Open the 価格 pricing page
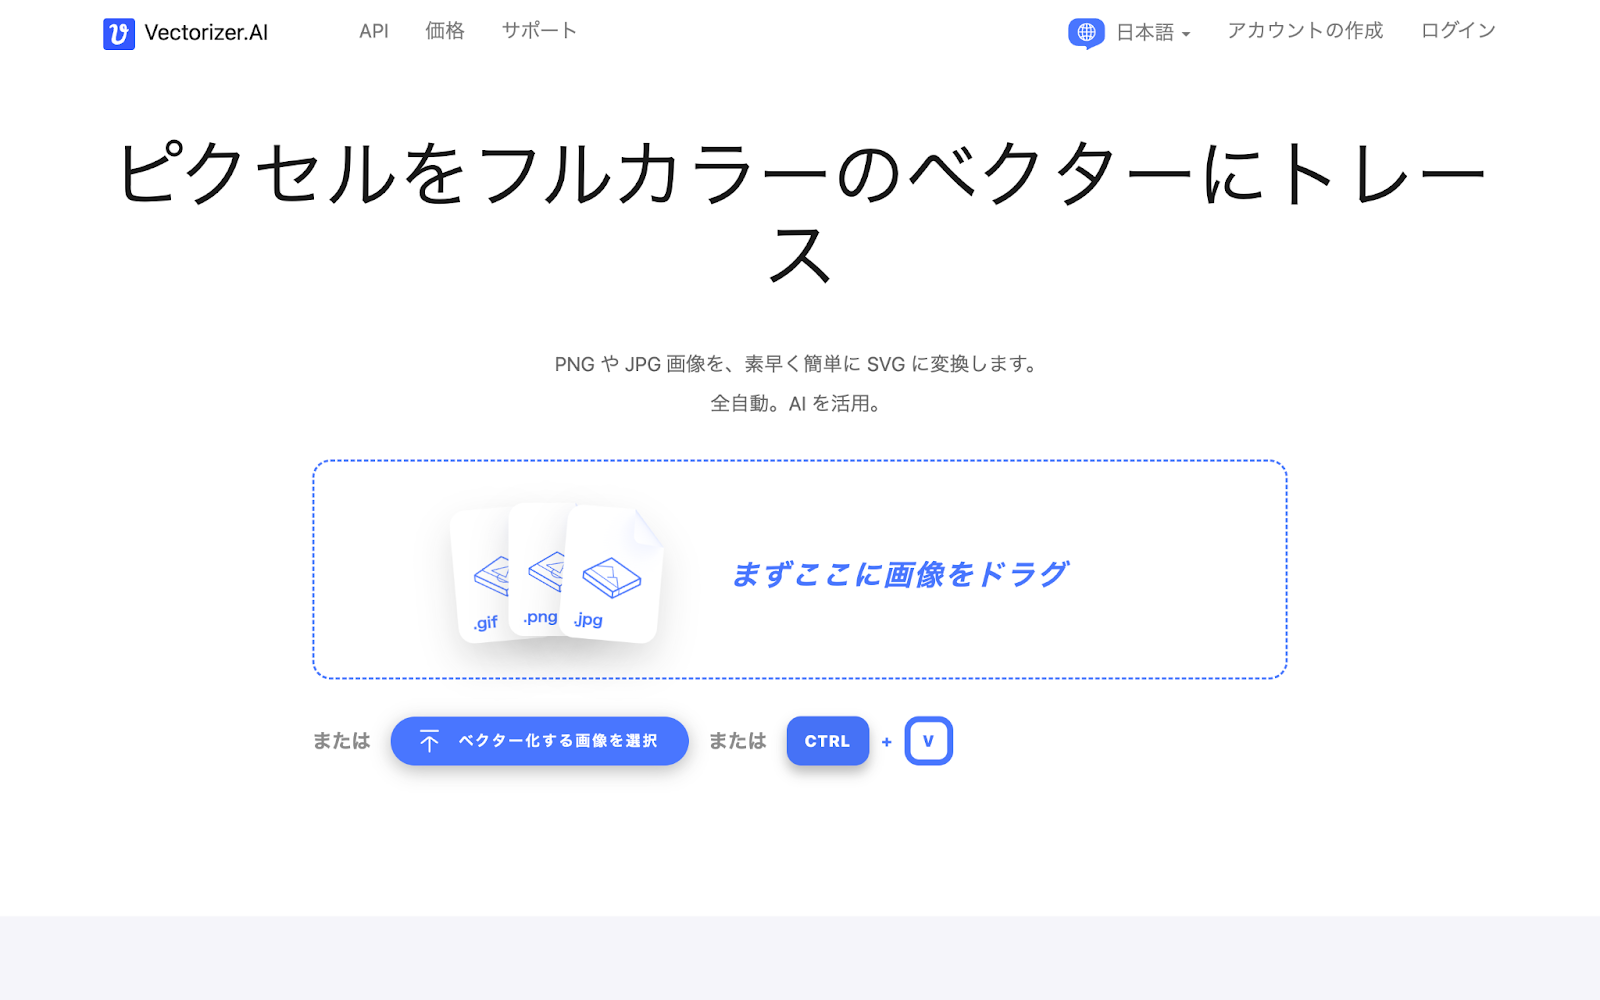 (445, 31)
